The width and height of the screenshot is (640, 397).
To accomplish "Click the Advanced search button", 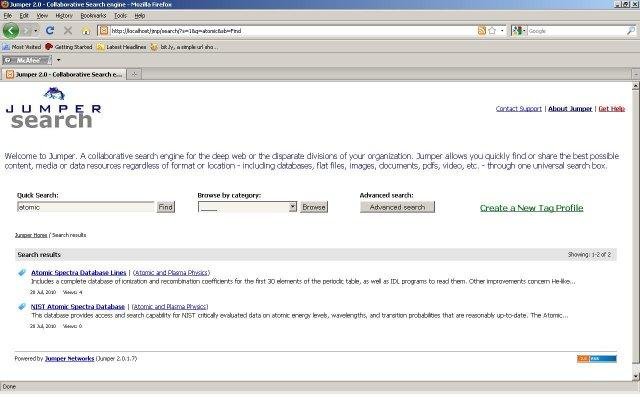I will click(x=397, y=207).
